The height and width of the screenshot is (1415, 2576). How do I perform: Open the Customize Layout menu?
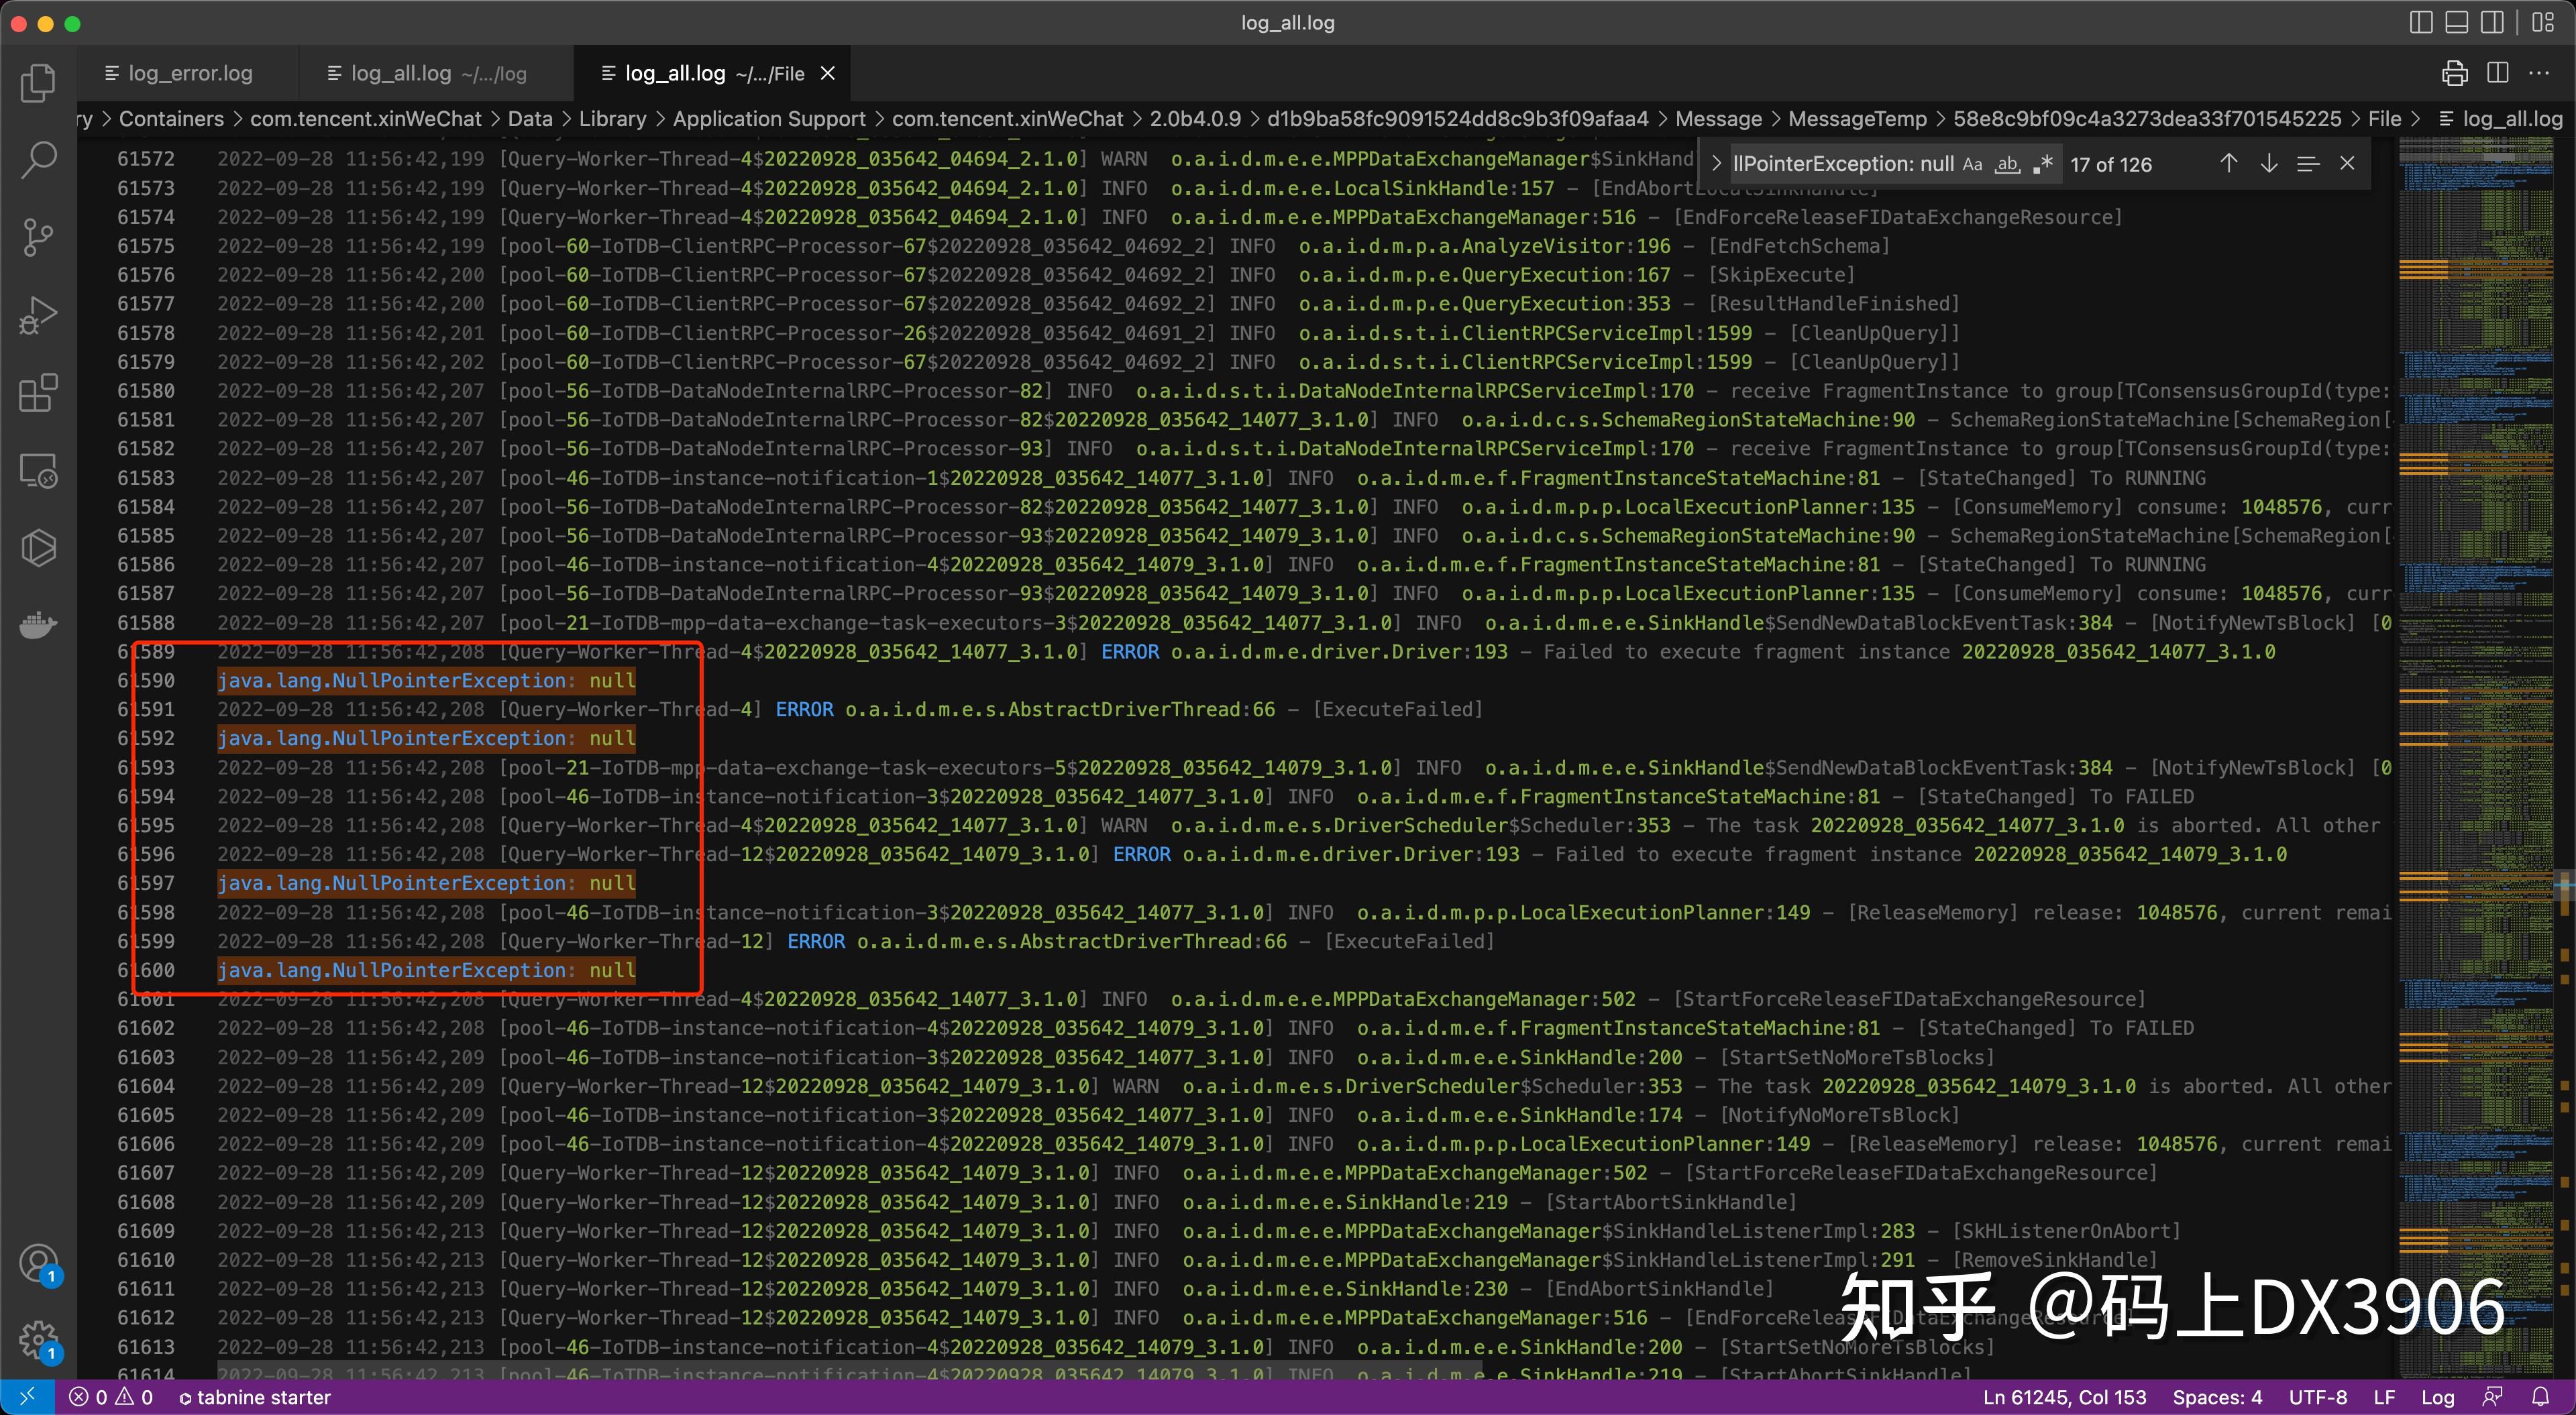coord(2543,22)
